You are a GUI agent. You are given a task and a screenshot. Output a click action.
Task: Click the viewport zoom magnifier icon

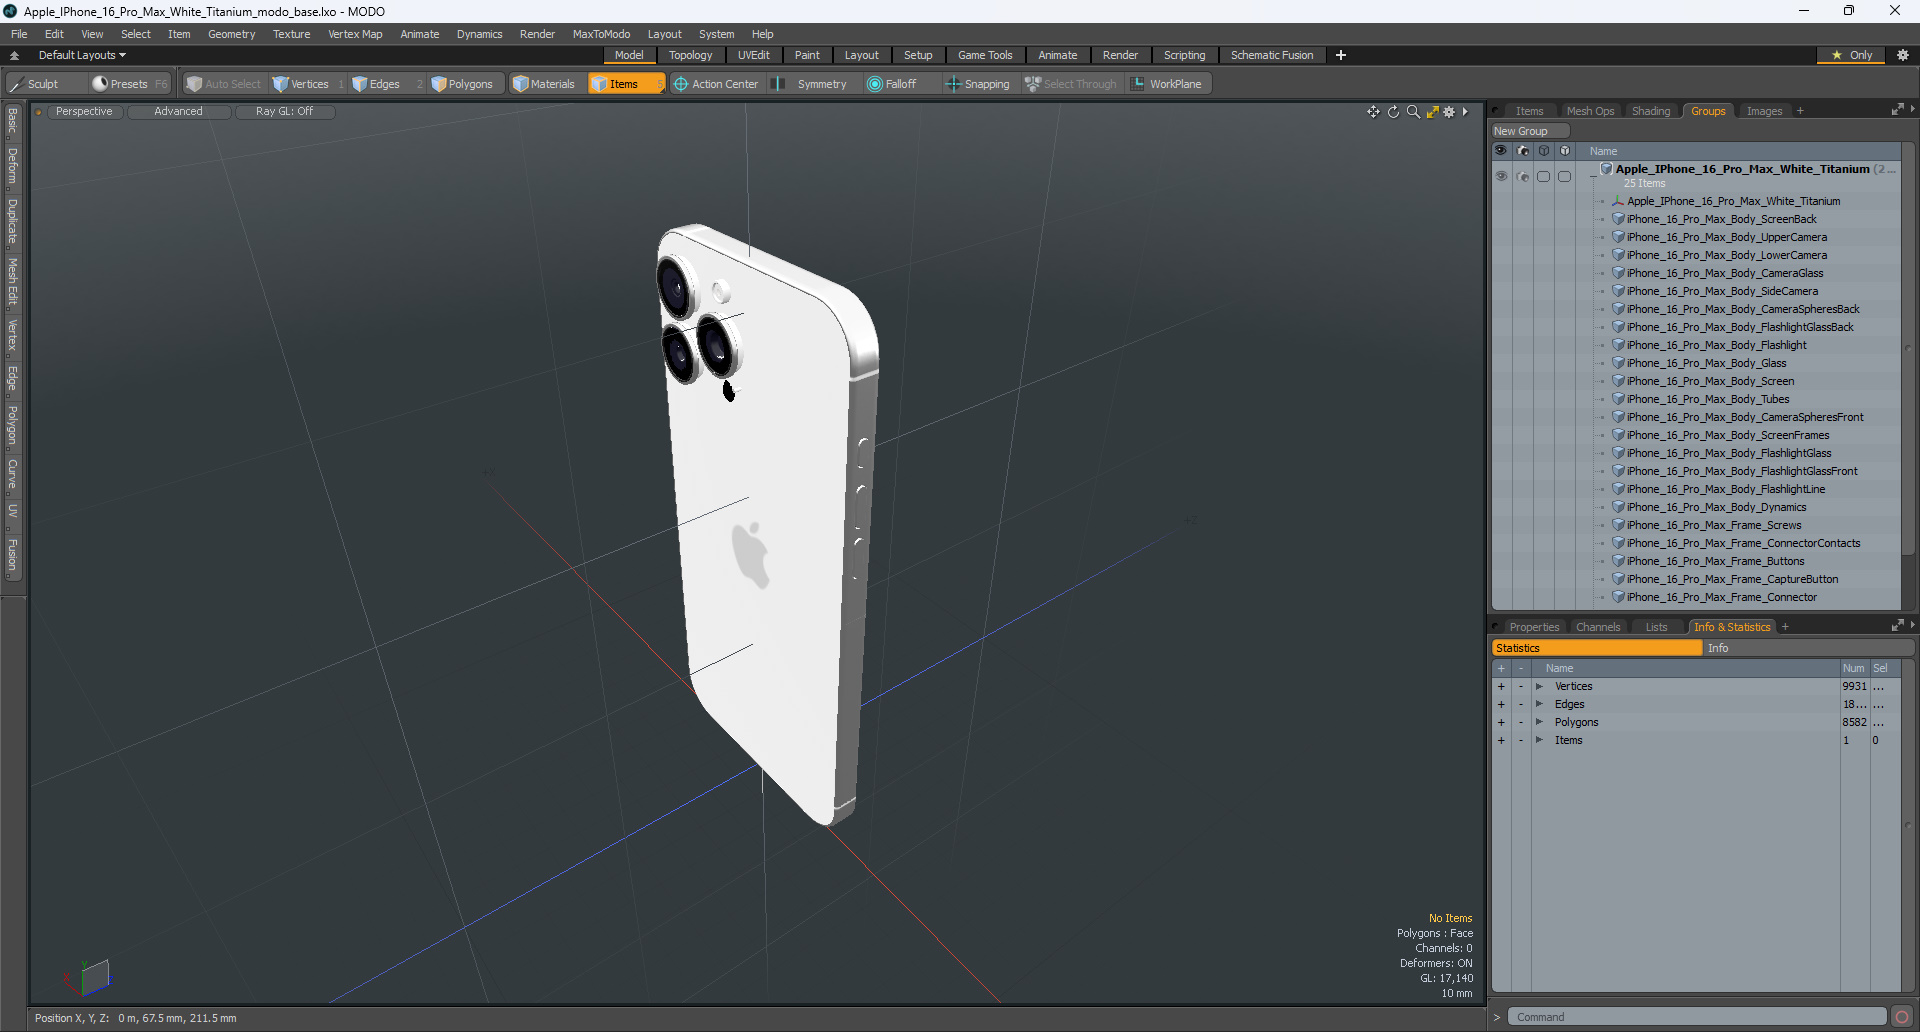(x=1413, y=112)
